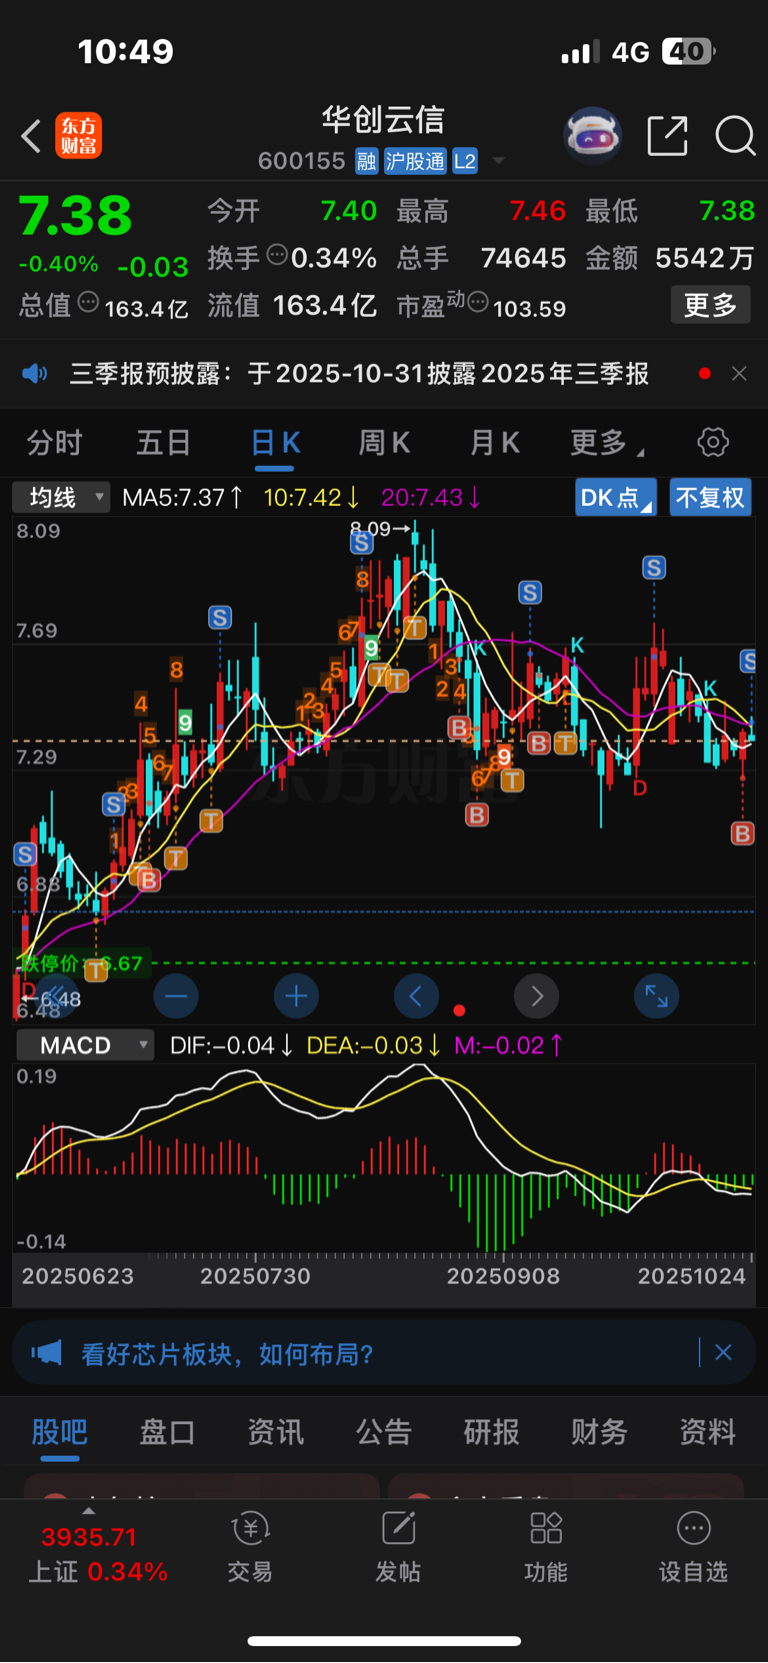Open the 盘口 tab
The height and width of the screenshot is (1663, 768).
point(167,1432)
